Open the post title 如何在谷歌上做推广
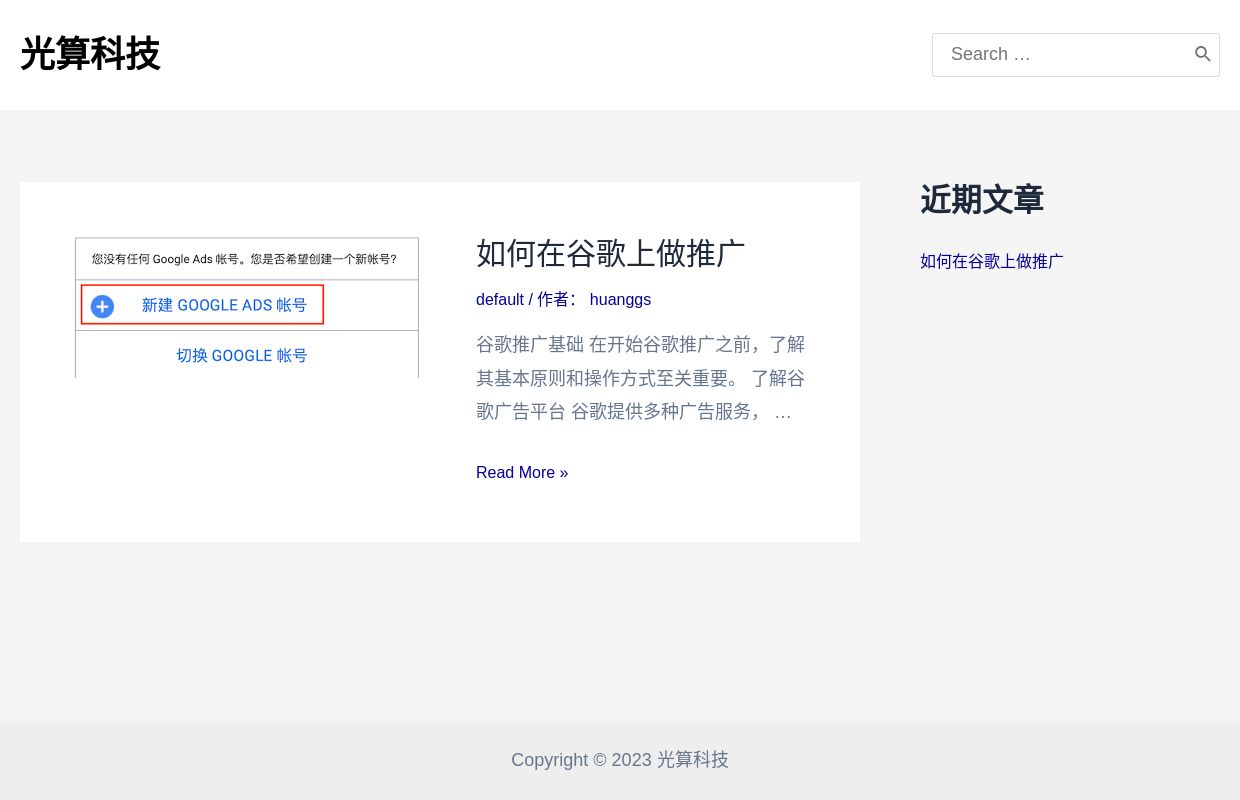Screen dimensions: 1240x800 pos(610,254)
